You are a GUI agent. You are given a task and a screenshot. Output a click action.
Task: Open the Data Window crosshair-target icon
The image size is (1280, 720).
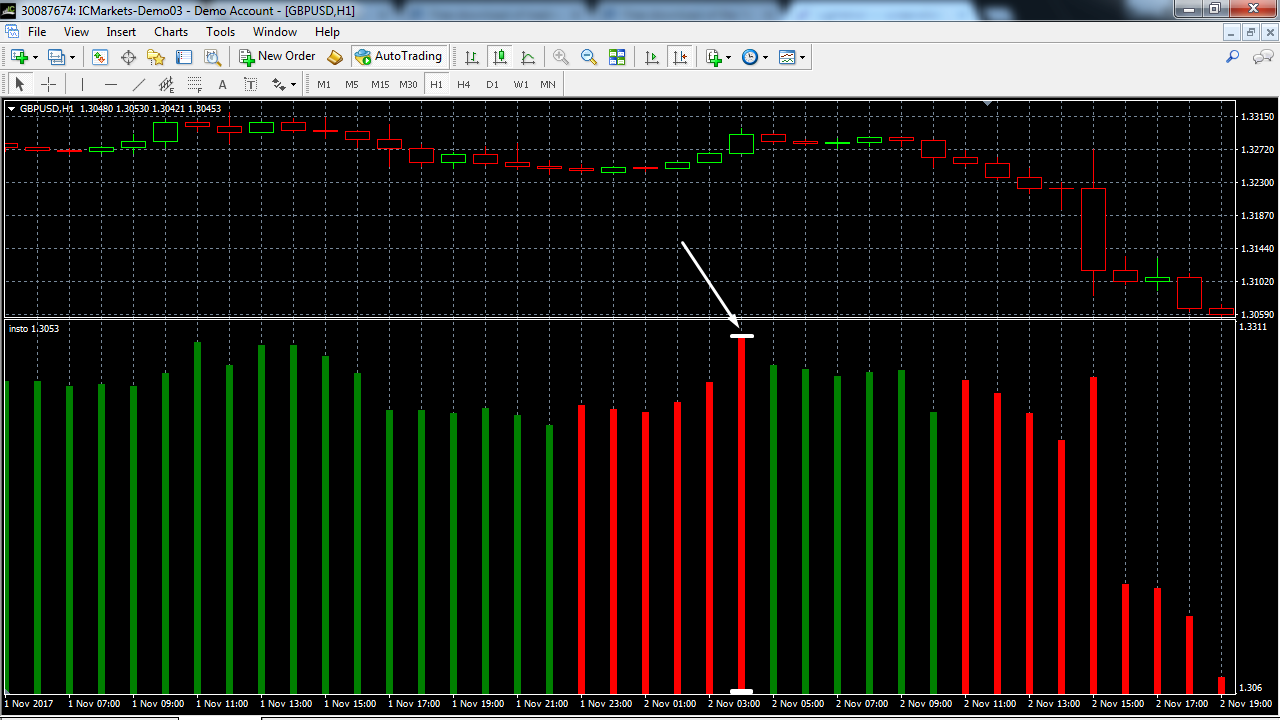point(128,57)
